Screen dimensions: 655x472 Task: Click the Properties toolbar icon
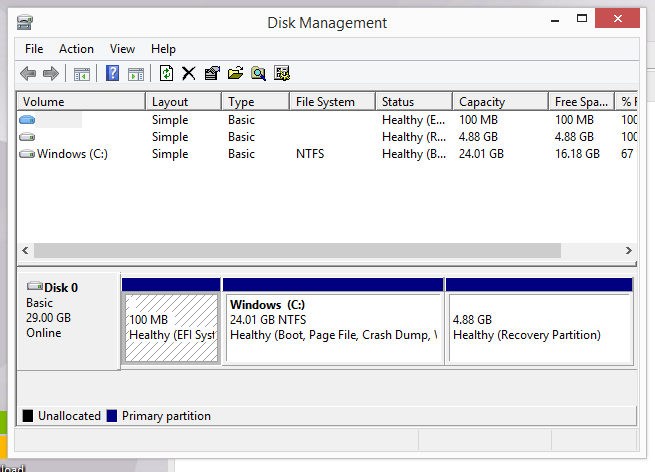pos(211,73)
